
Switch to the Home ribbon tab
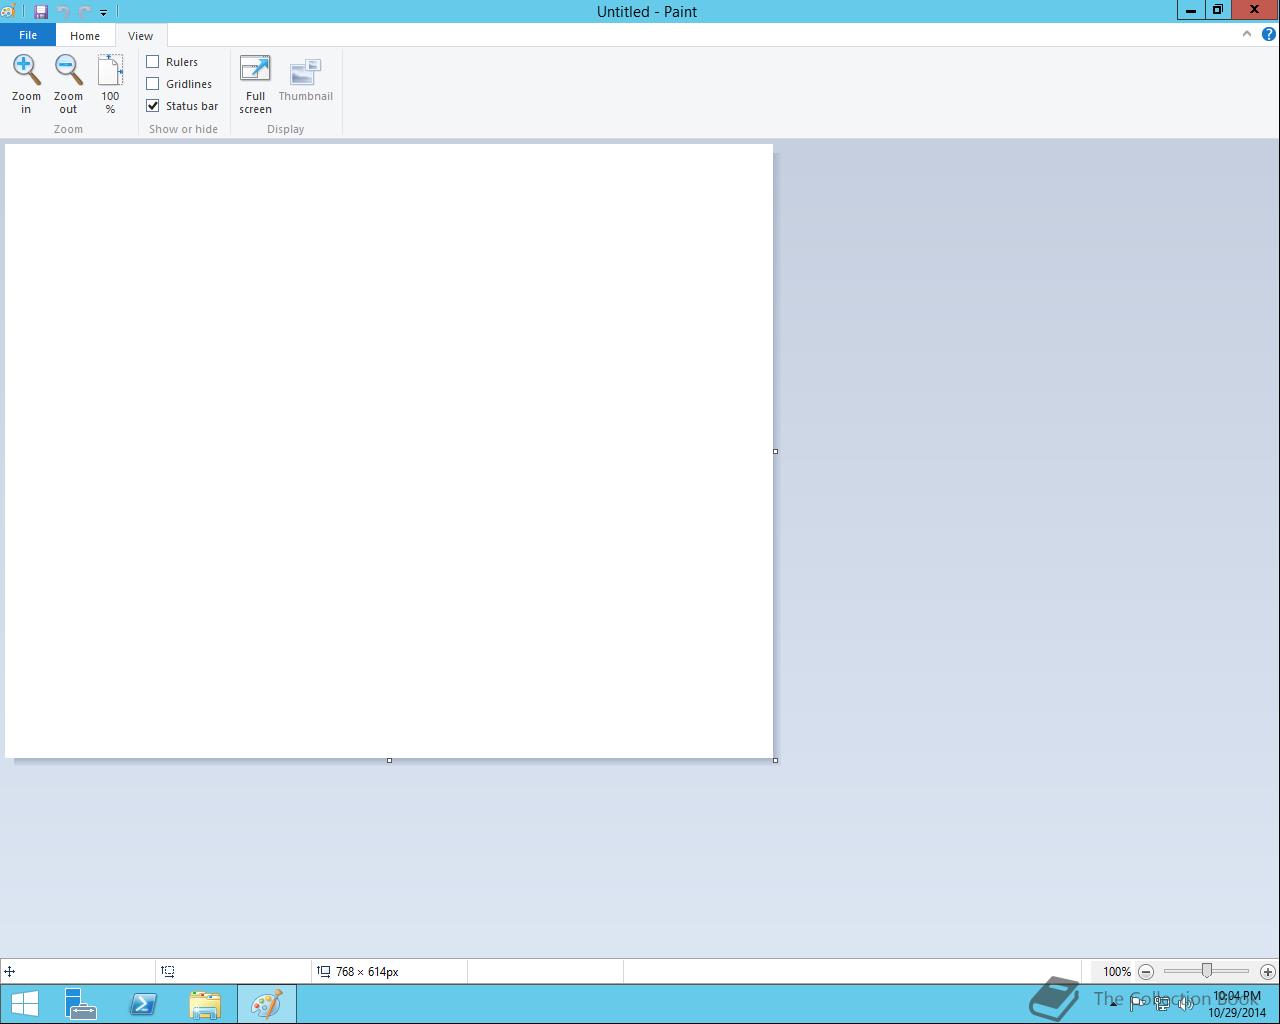[x=85, y=36]
